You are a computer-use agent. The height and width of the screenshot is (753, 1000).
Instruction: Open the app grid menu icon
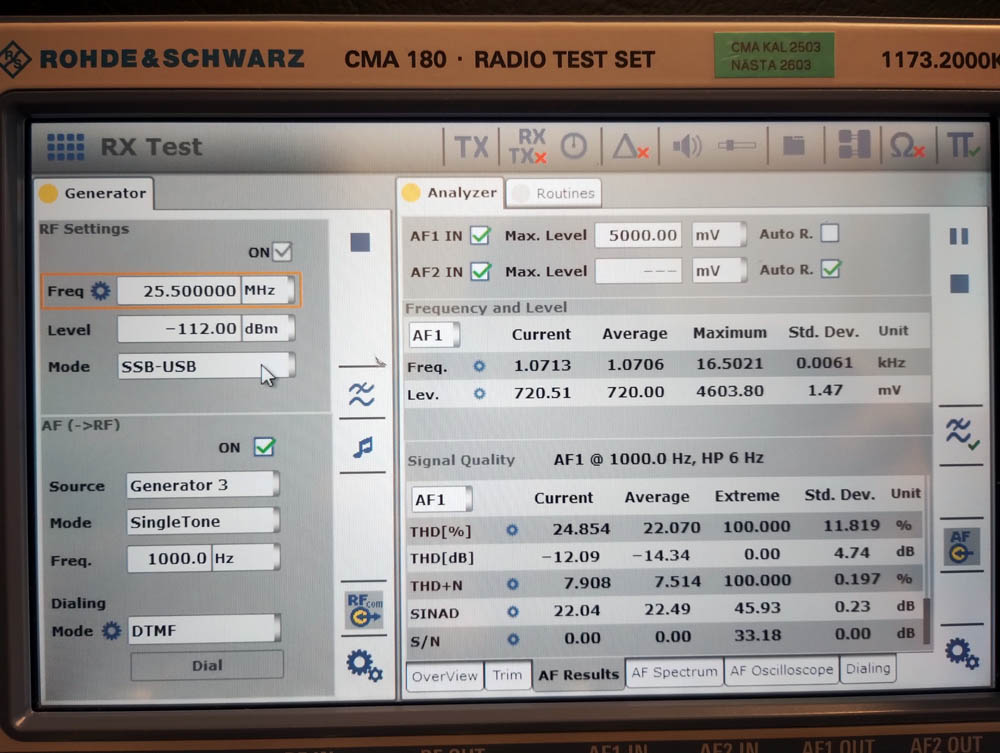click(x=65, y=147)
